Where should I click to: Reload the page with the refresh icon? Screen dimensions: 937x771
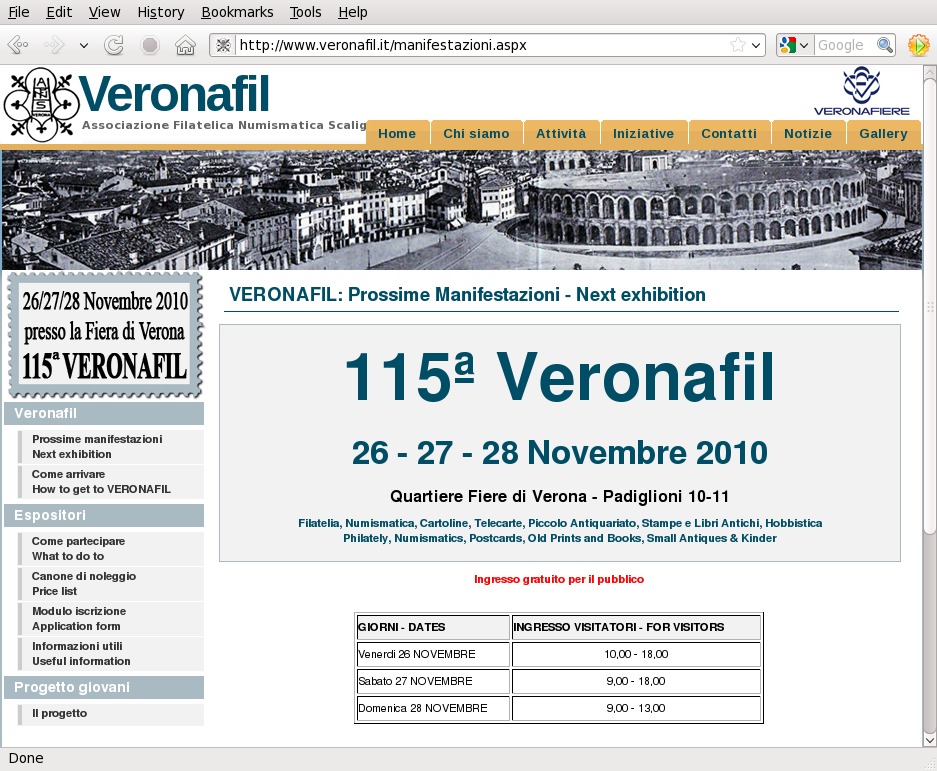[x=114, y=45]
